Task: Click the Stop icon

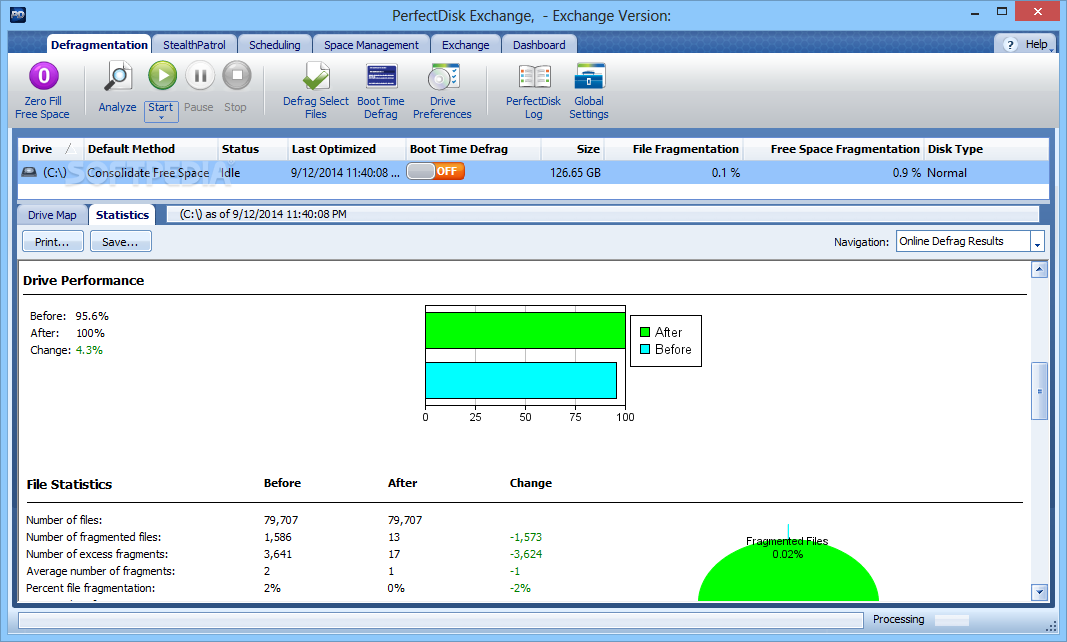Action: [237, 75]
